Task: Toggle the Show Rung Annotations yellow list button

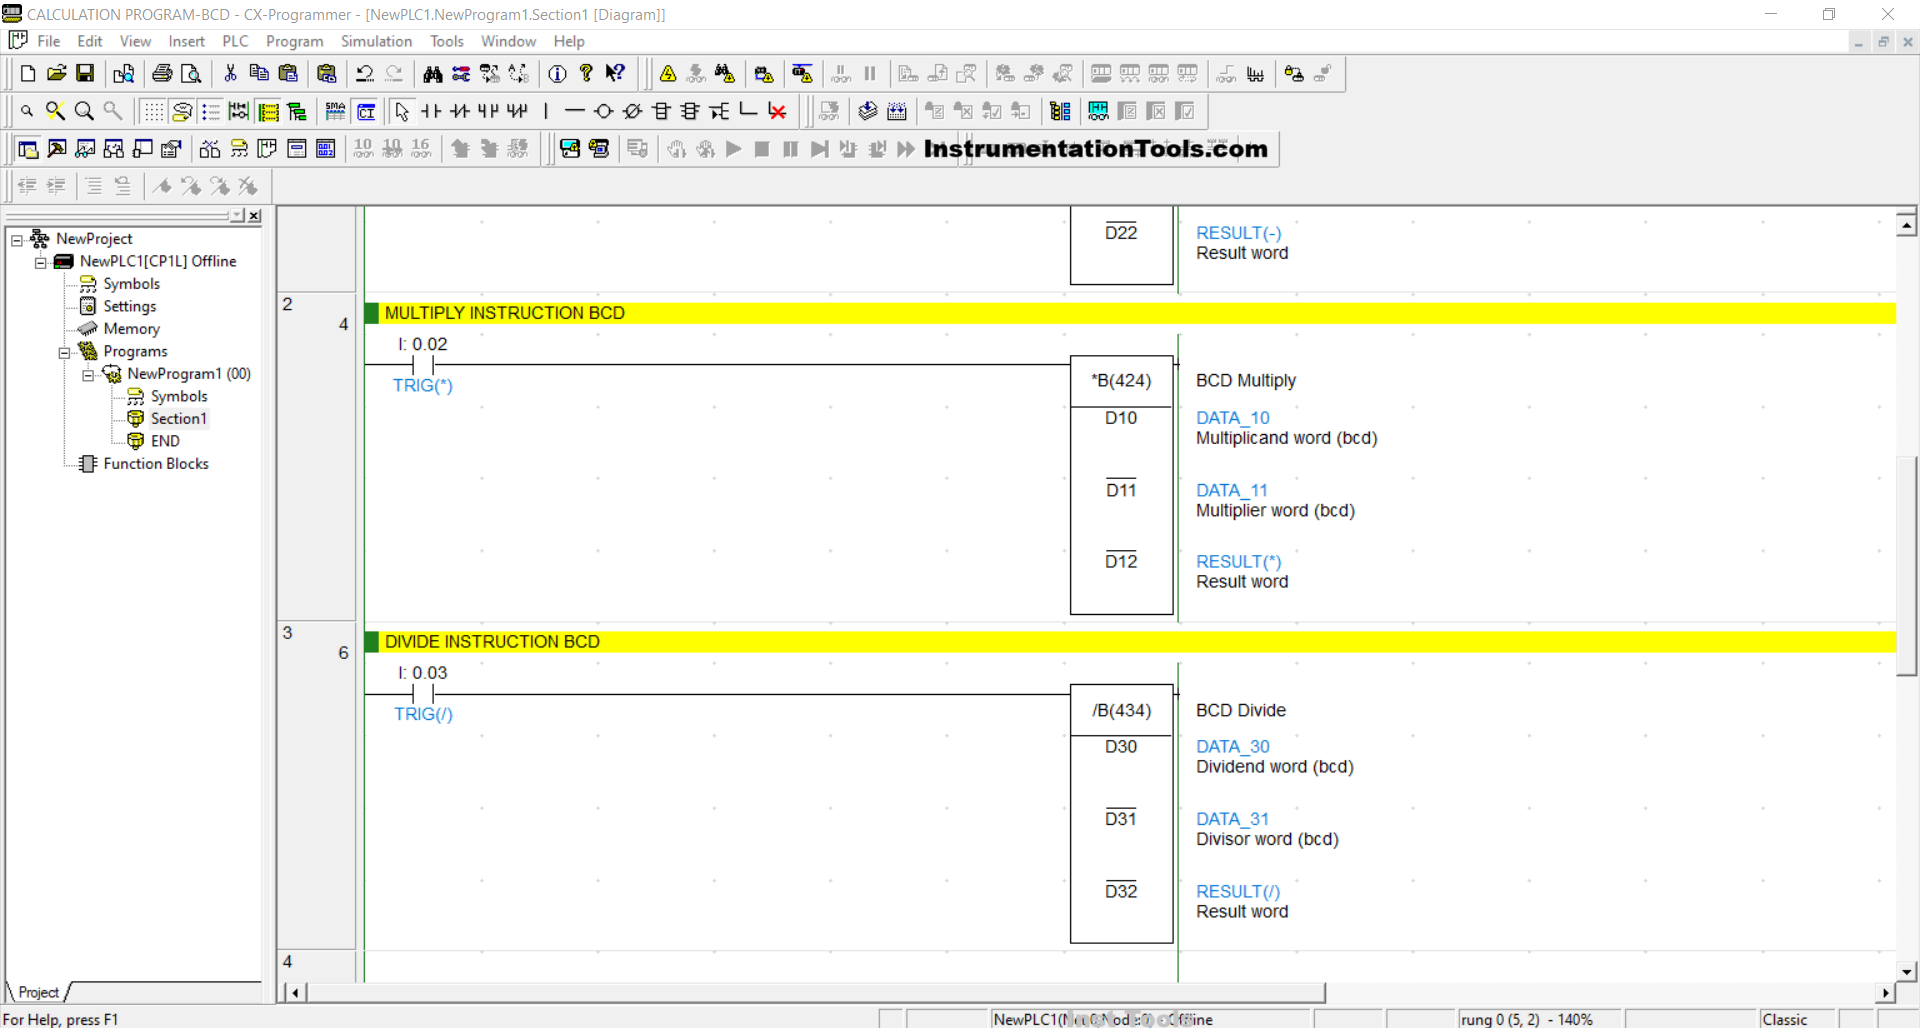Action: [269, 112]
